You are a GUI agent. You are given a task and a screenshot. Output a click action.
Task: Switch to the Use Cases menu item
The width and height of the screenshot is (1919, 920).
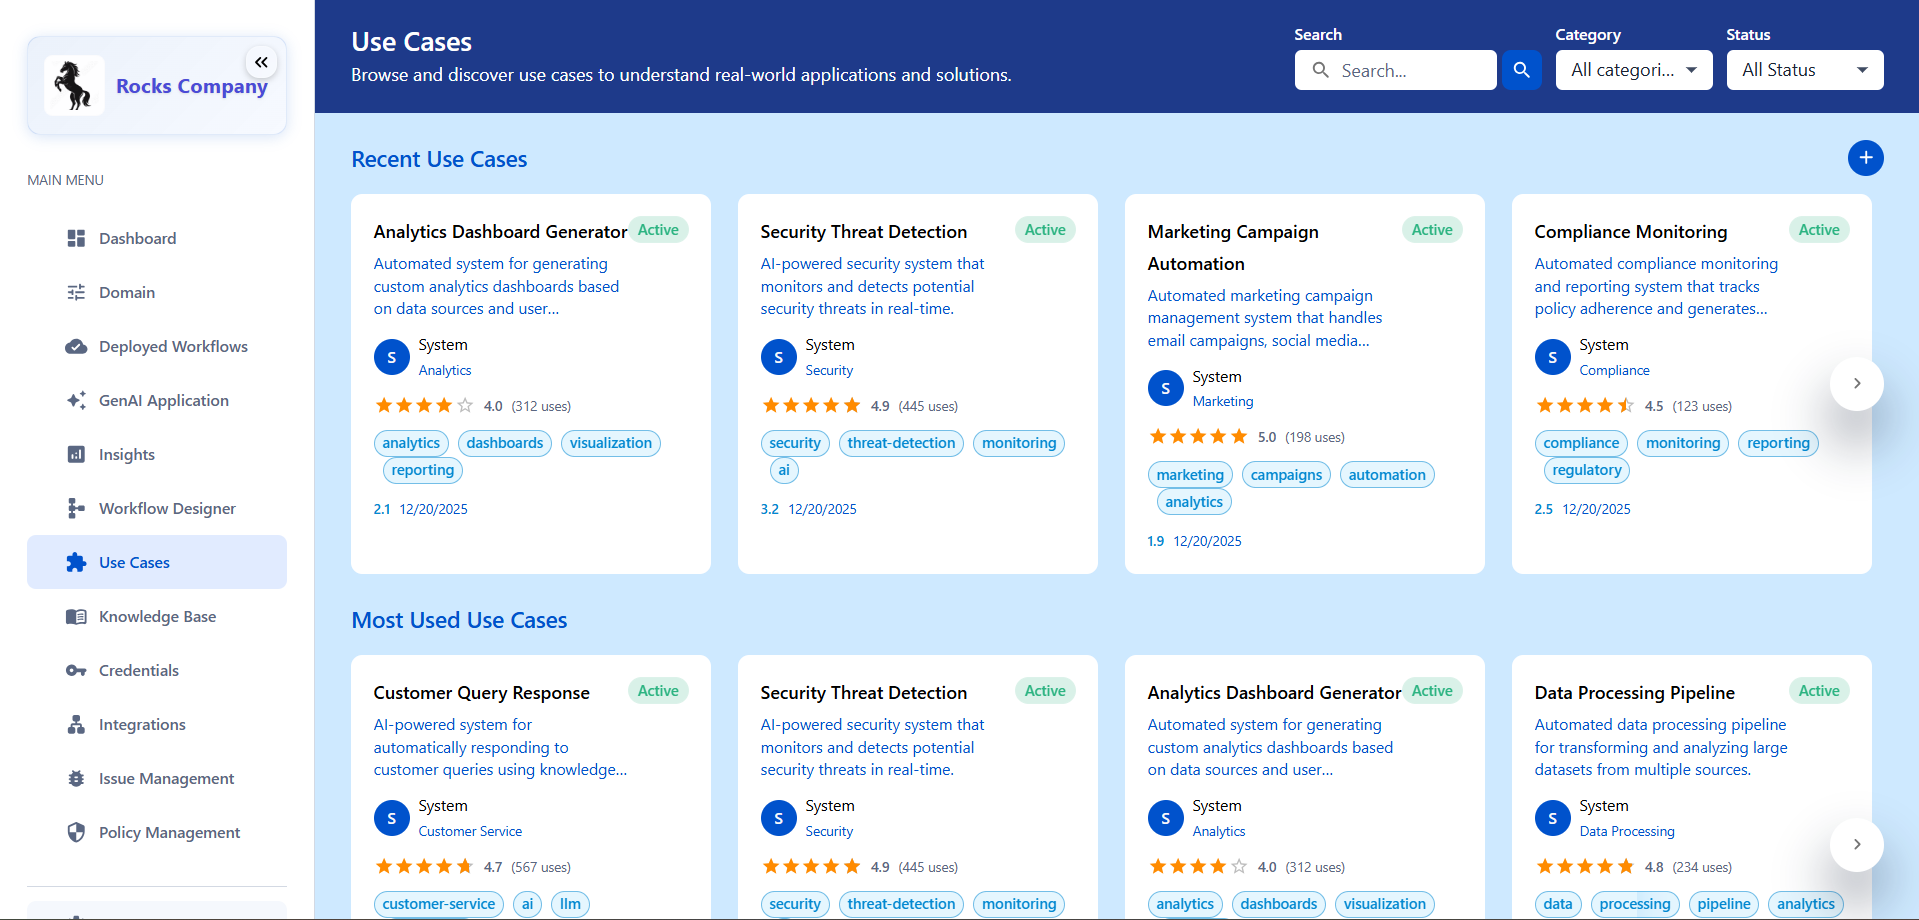point(134,562)
